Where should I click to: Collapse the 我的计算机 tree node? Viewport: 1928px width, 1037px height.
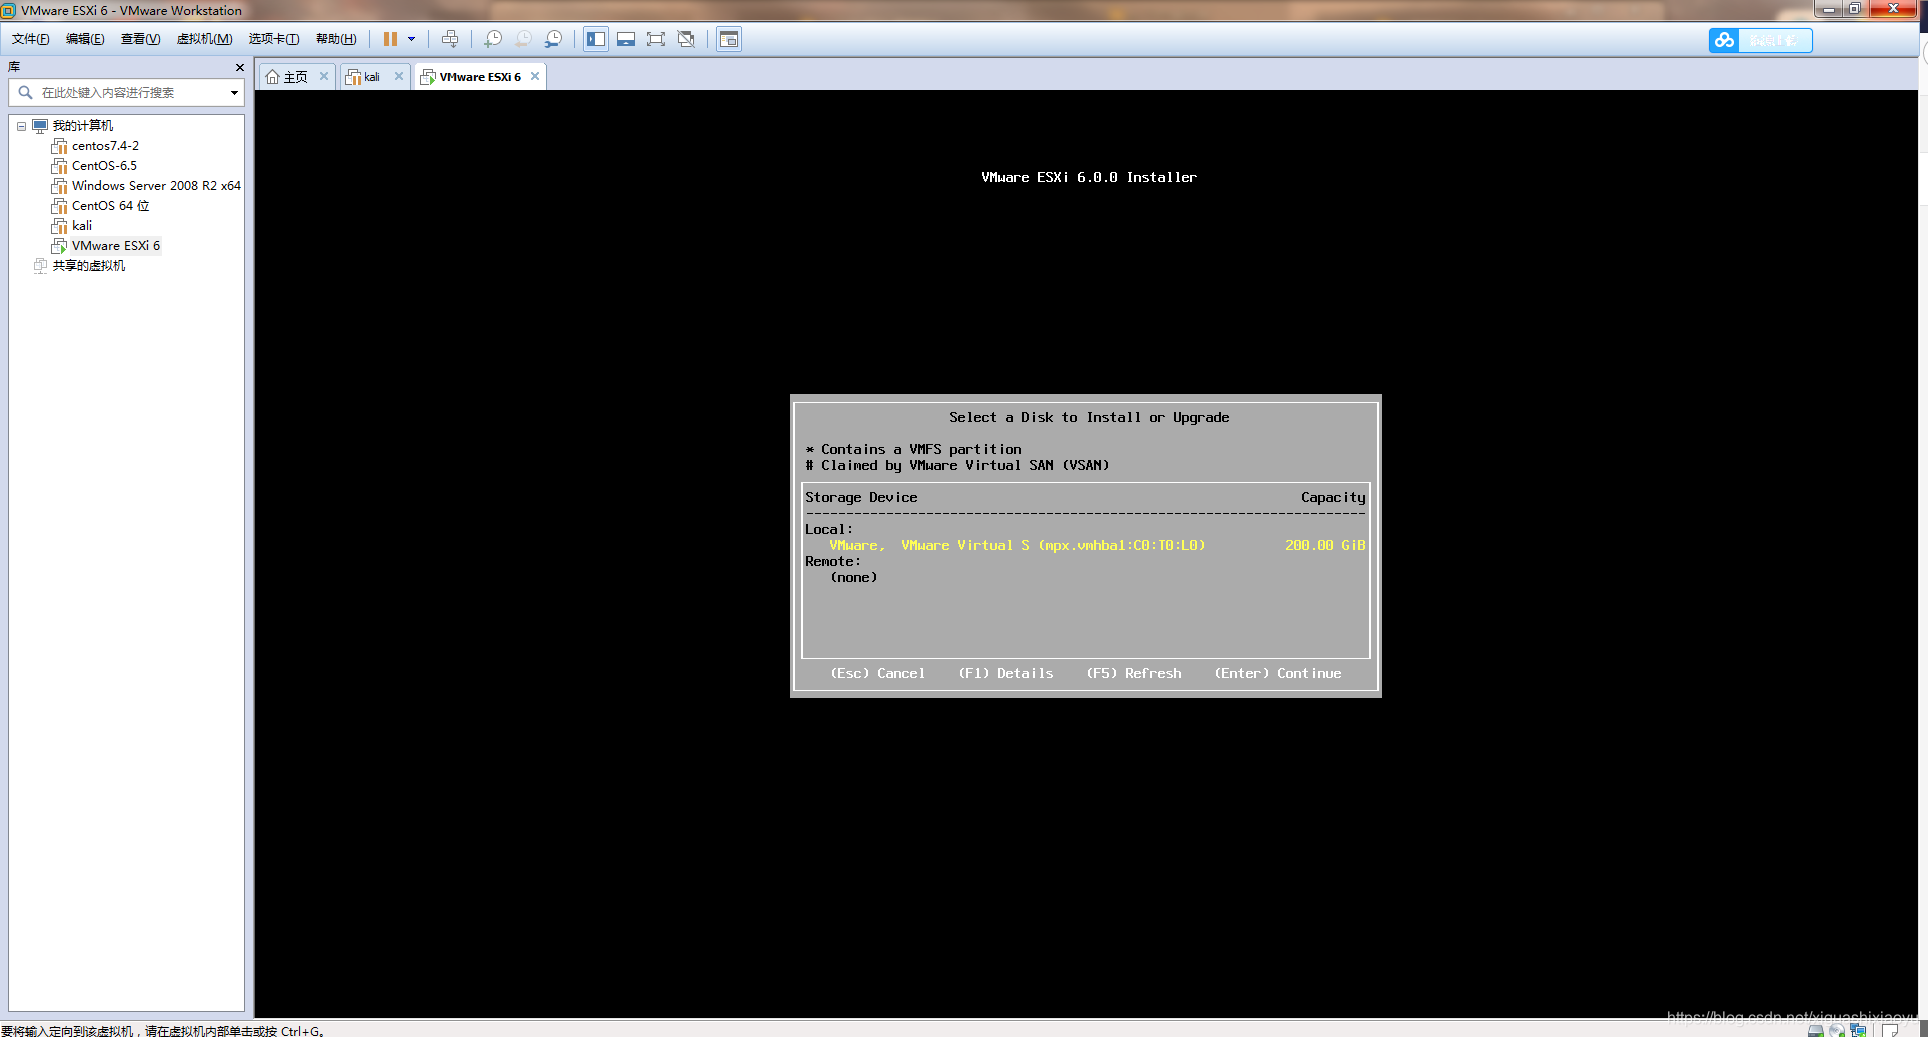coord(21,126)
